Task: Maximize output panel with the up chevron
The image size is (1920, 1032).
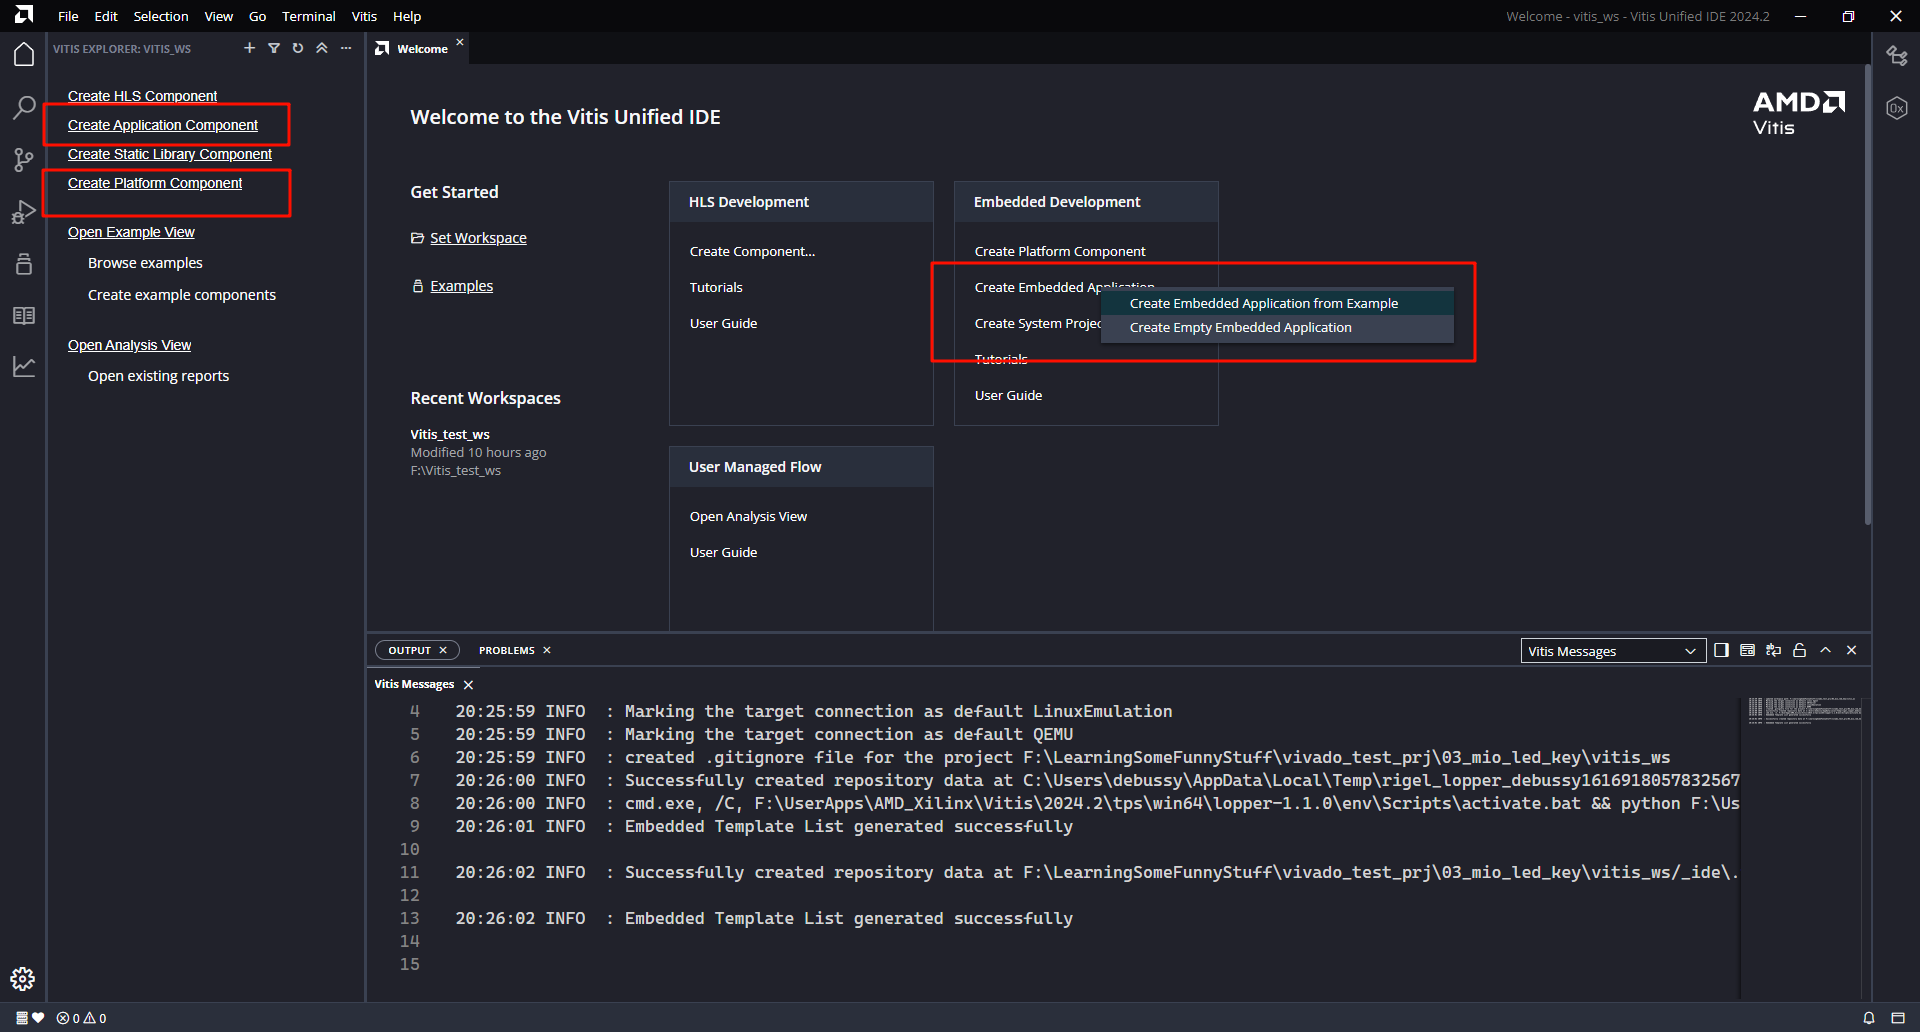Action: point(1825,650)
